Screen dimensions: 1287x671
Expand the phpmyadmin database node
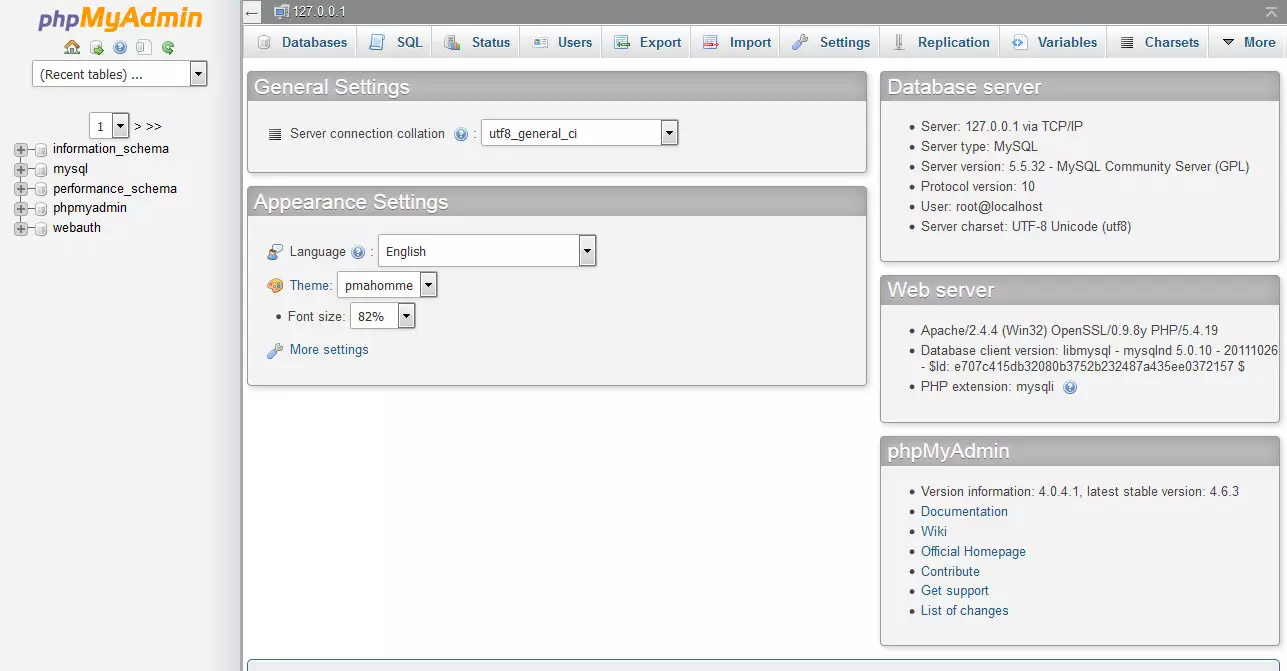click(20, 209)
